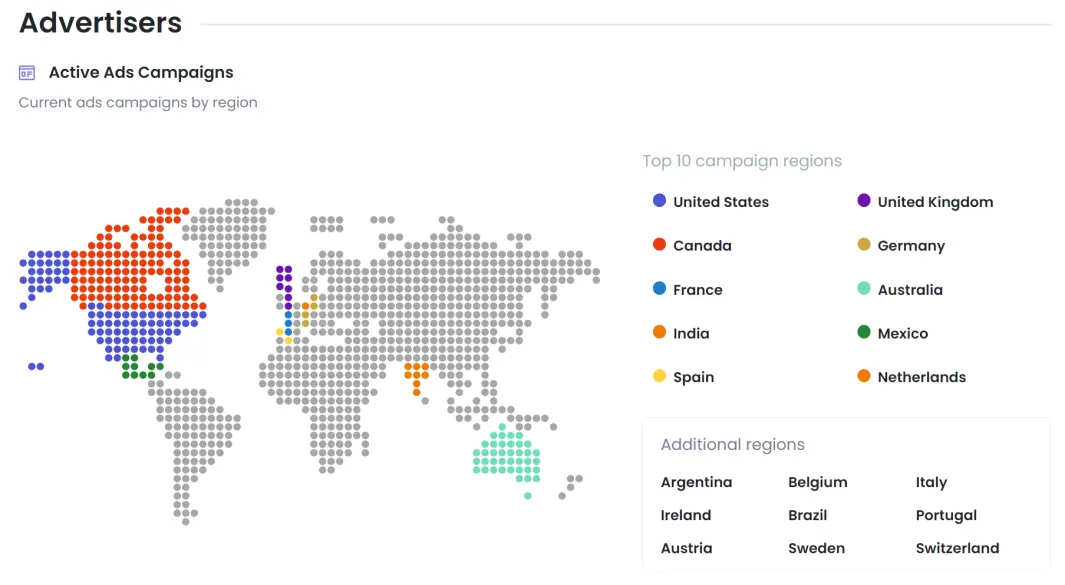Click the green Mexico dots on map
This screenshot has height=585, width=1065.
[143, 366]
